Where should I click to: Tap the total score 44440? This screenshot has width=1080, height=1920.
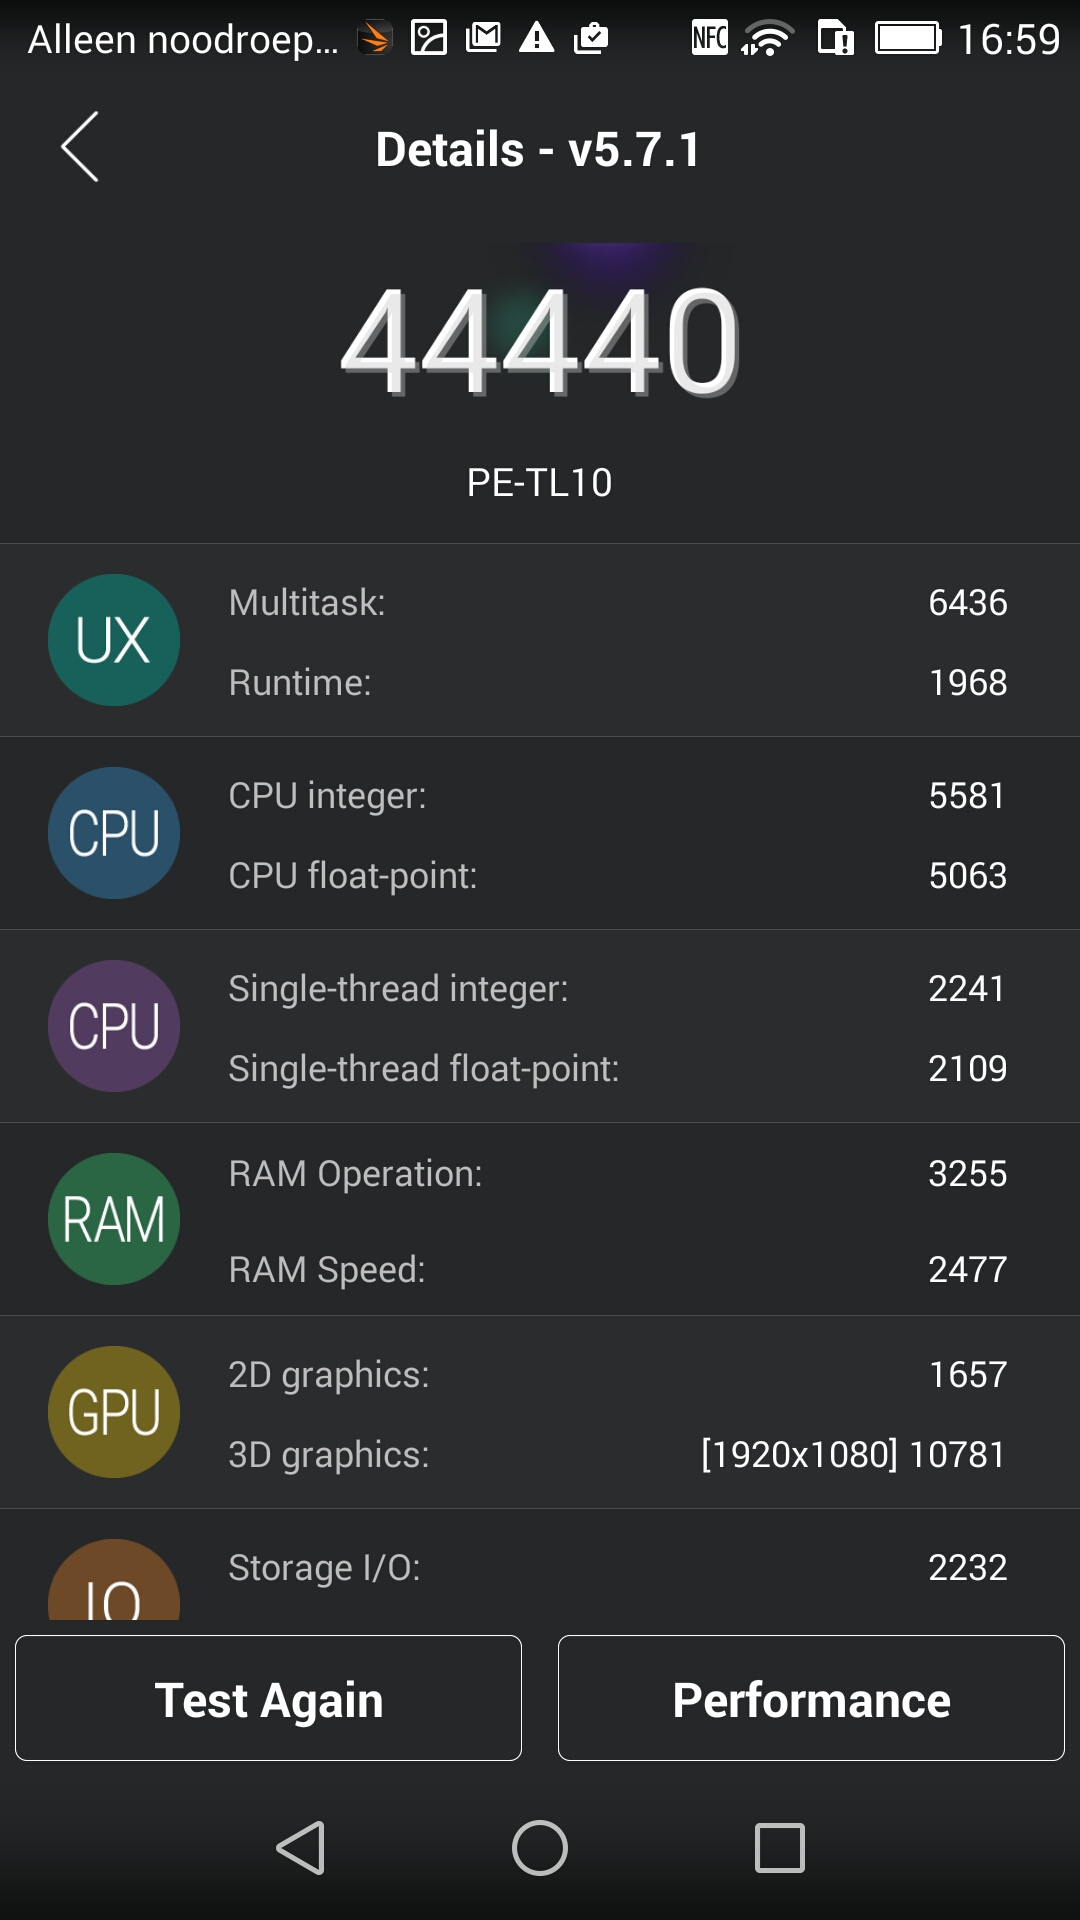pos(540,341)
